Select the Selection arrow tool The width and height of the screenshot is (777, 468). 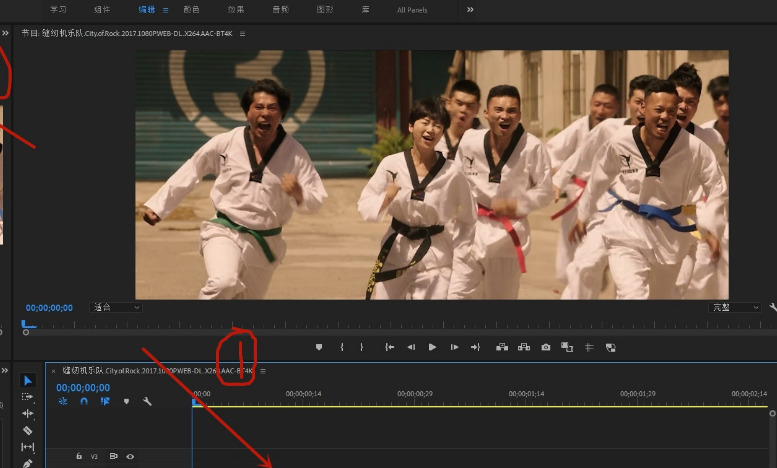coord(28,380)
